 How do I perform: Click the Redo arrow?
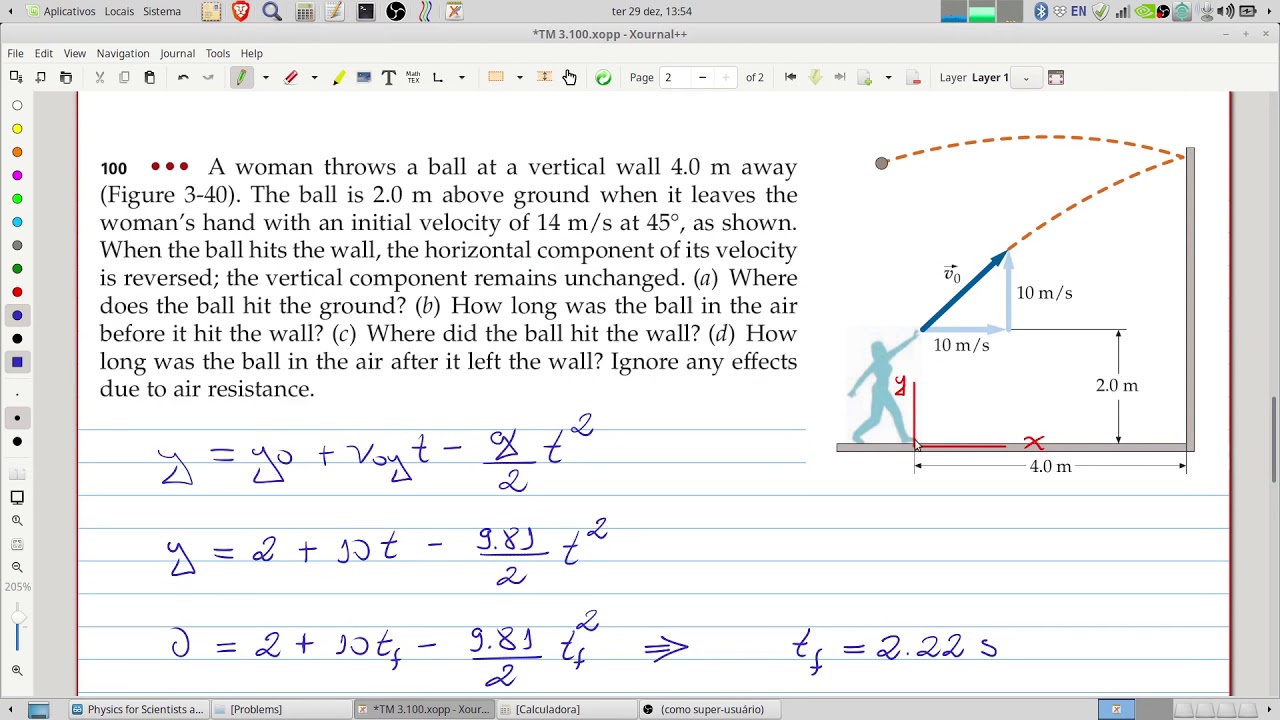click(x=208, y=77)
